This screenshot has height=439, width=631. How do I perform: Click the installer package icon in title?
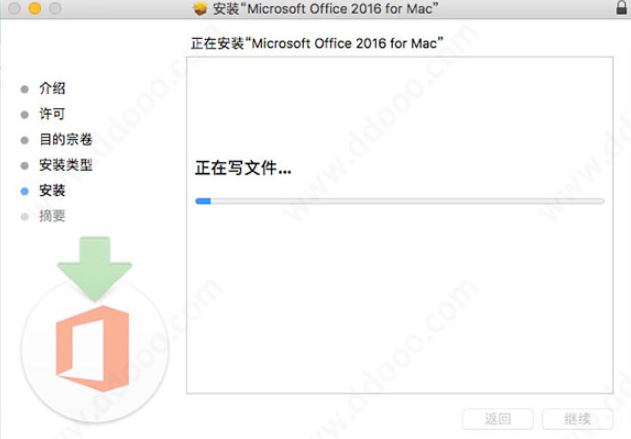click(200, 8)
